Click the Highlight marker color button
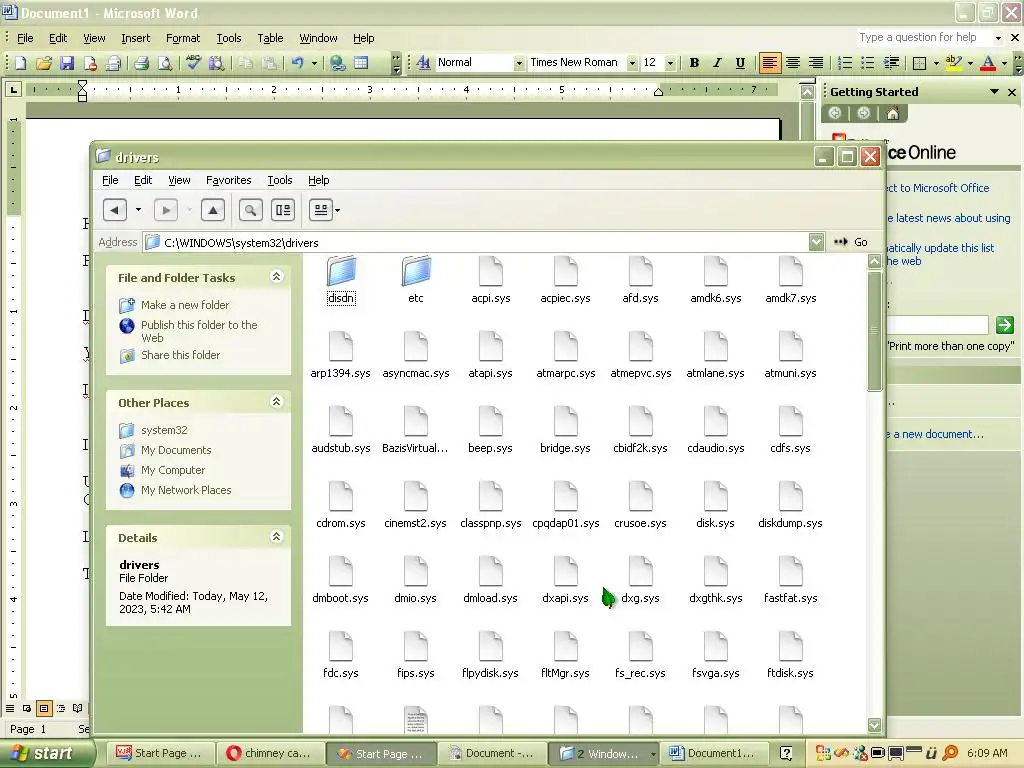 coord(953,63)
